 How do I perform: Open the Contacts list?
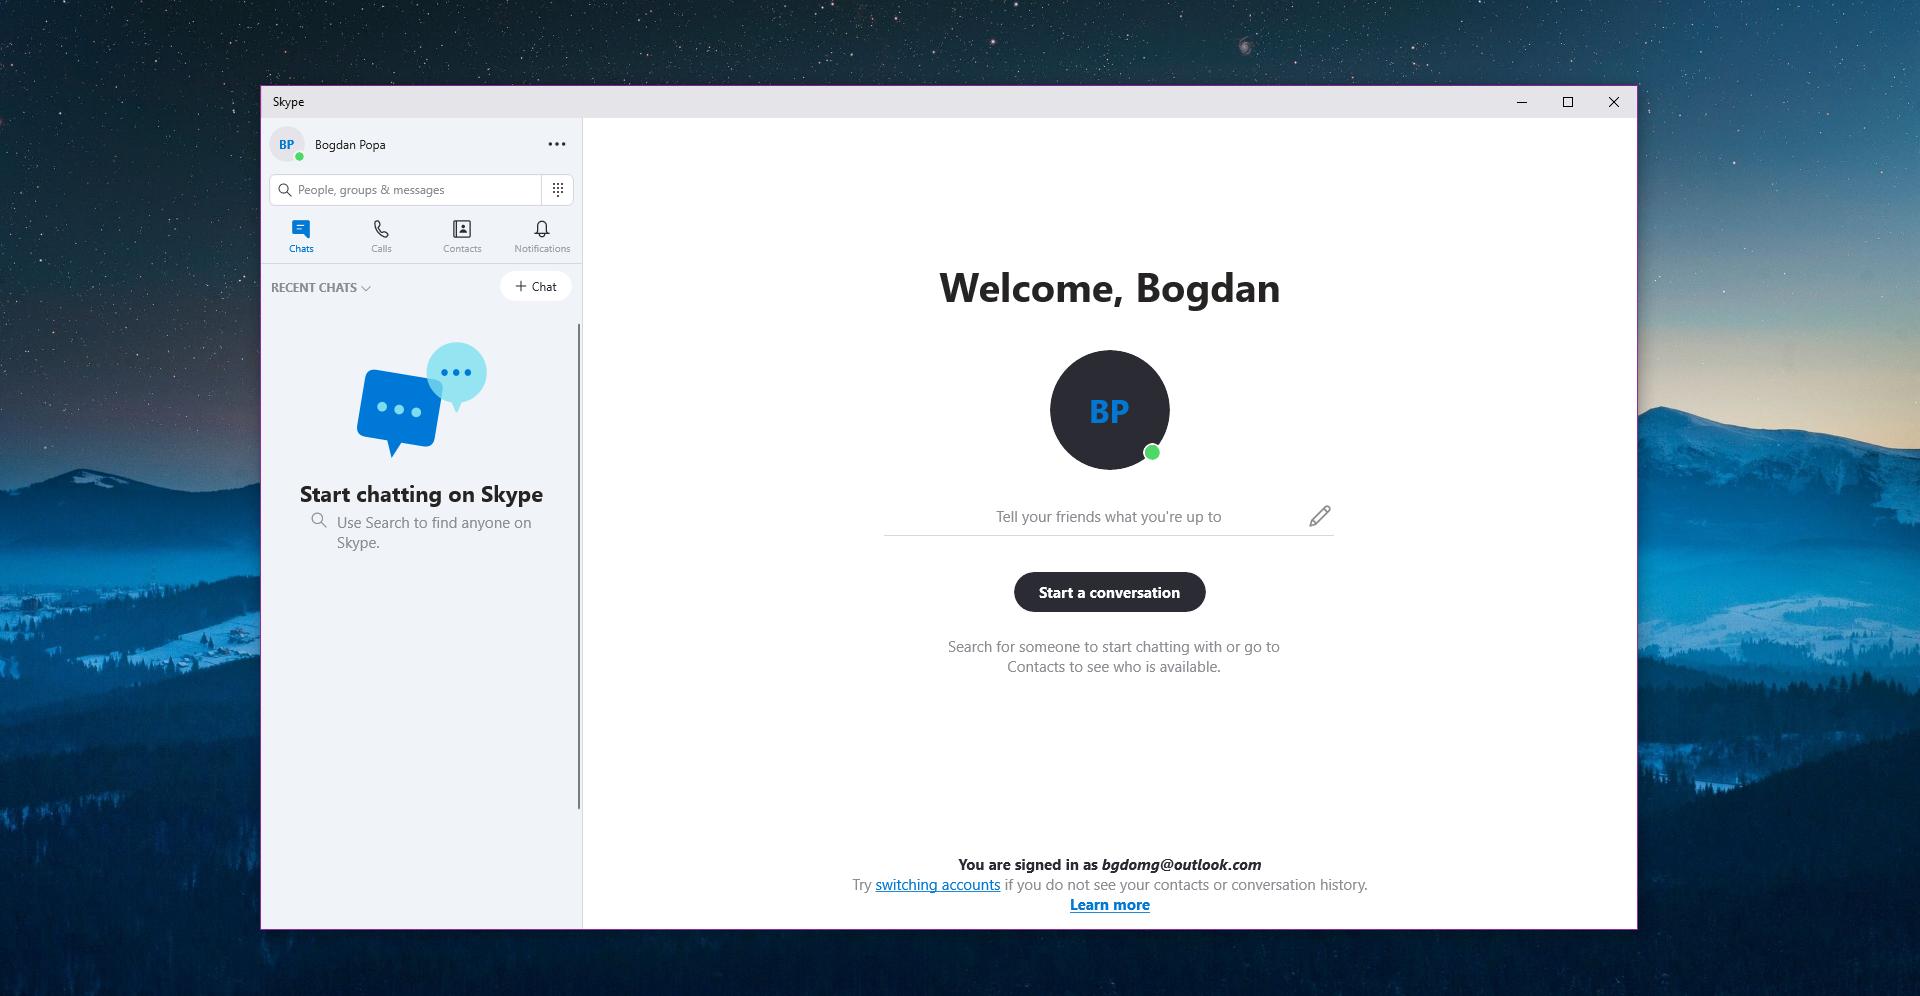click(x=461, y=235)
